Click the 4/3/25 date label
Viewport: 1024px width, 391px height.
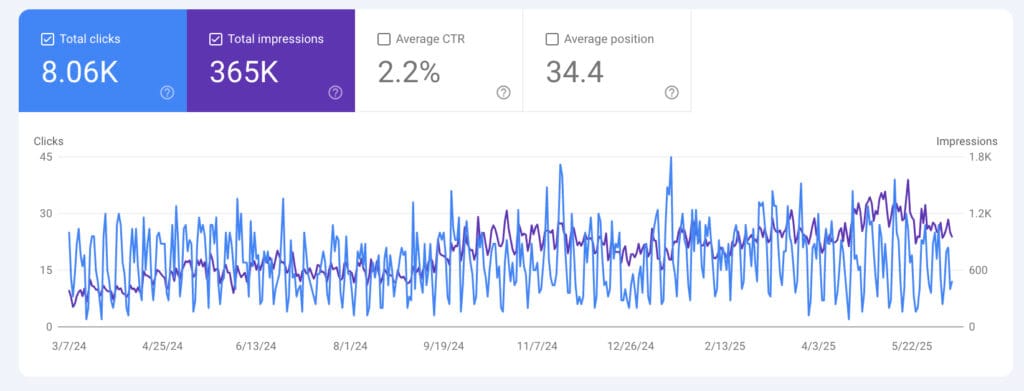[x=818, y=347]
